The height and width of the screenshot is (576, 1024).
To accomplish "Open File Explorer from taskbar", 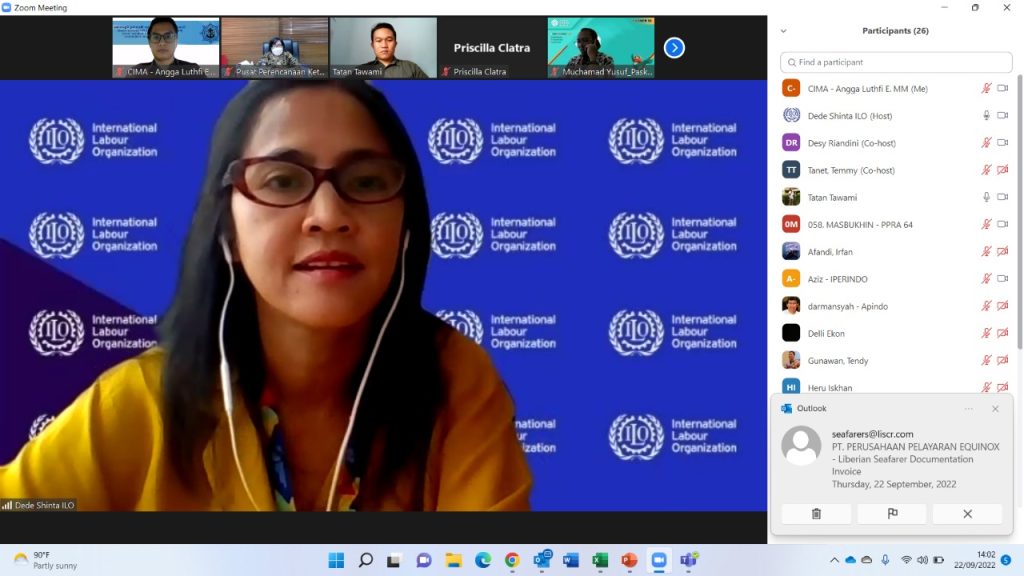I will pos(453,560).
